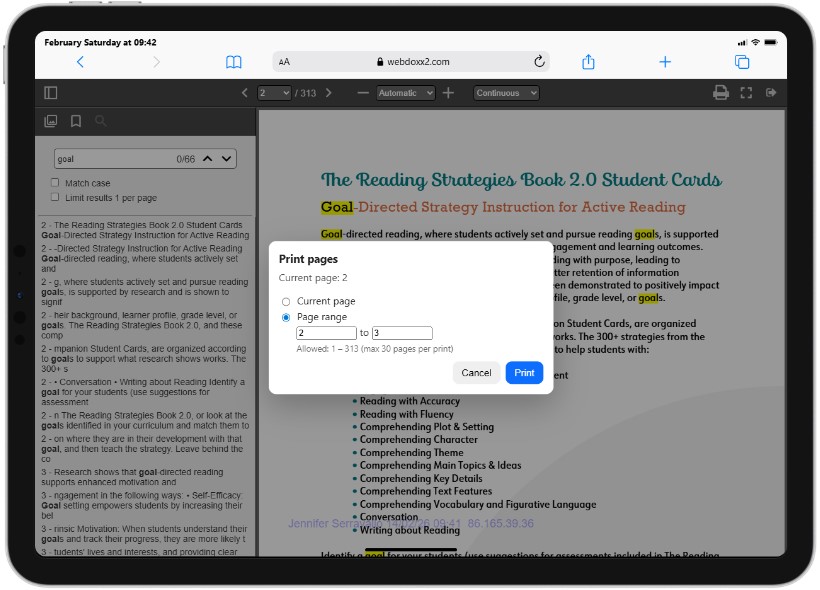Screen dimensions: 820x590
Task: Expand the Continuous view mode dropdown
Action: 506,93
